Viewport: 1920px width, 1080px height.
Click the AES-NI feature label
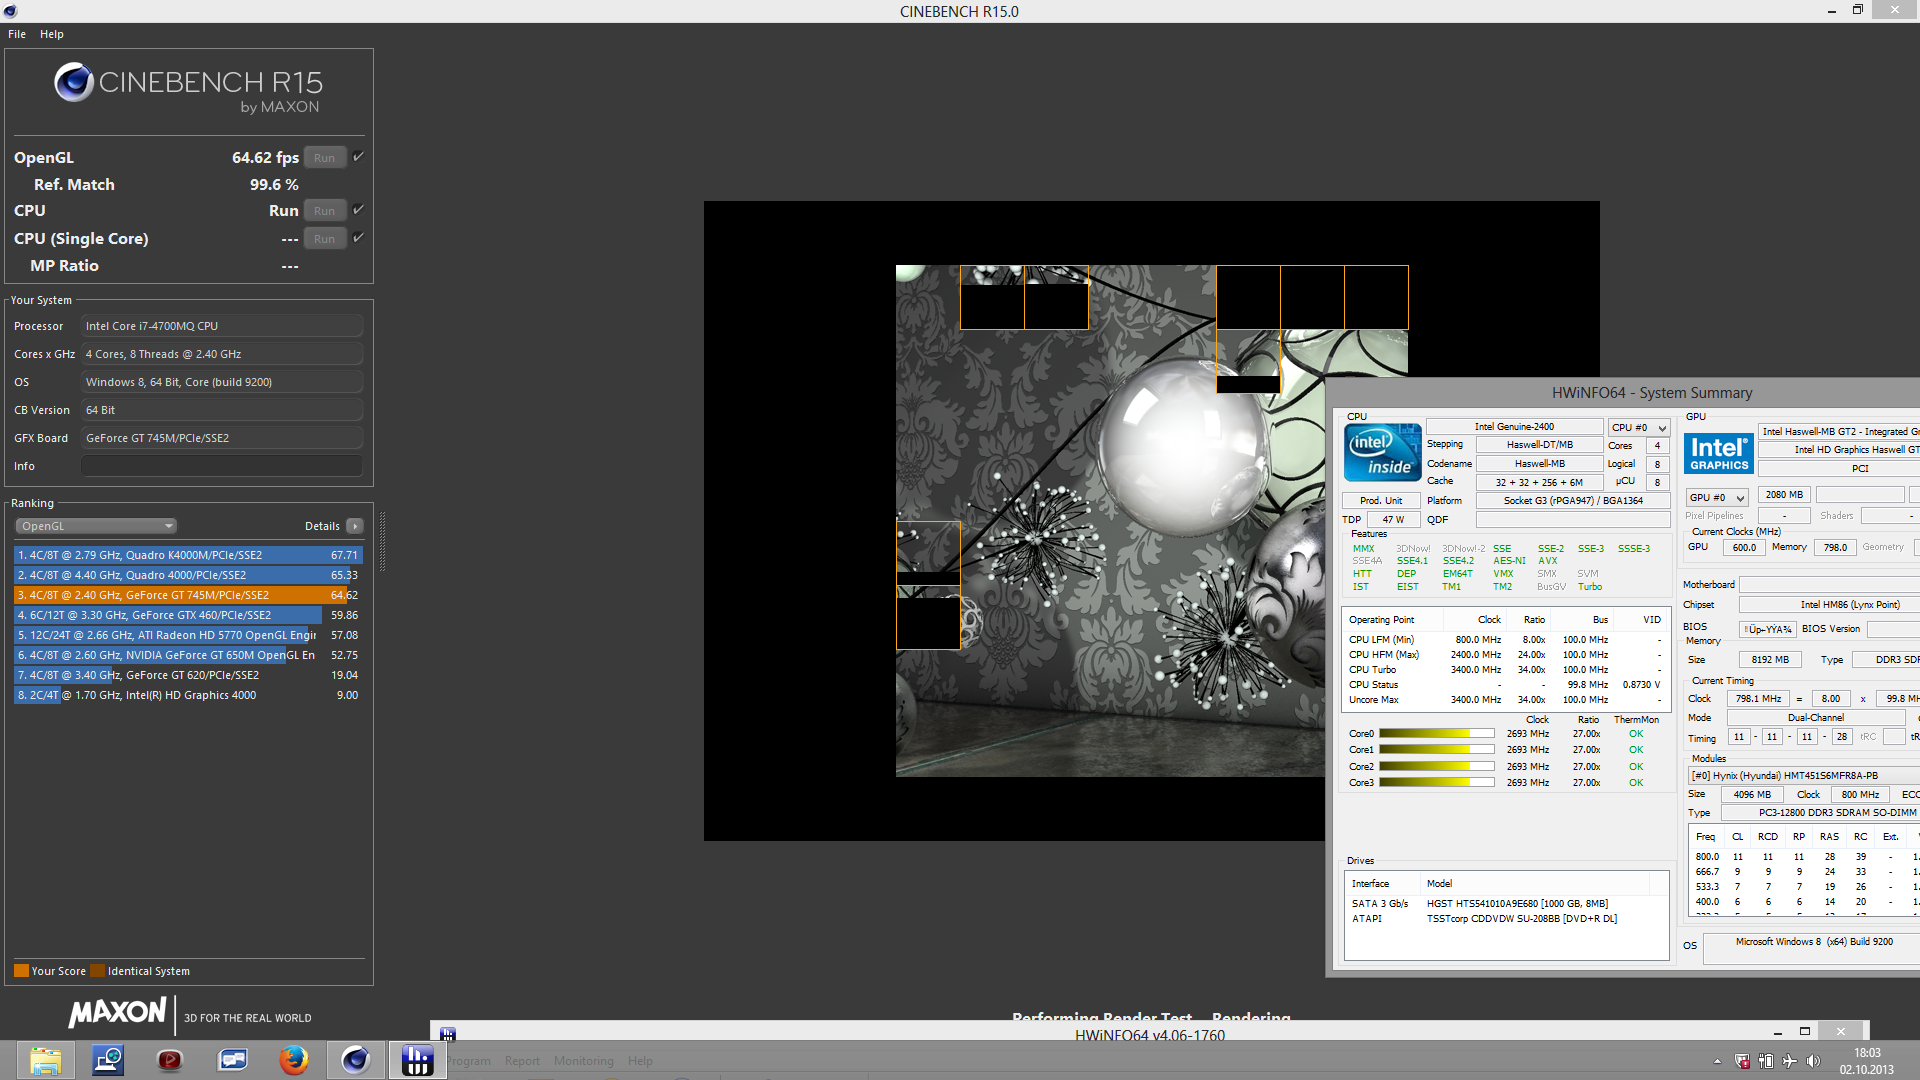click(x=1509, y=561)
